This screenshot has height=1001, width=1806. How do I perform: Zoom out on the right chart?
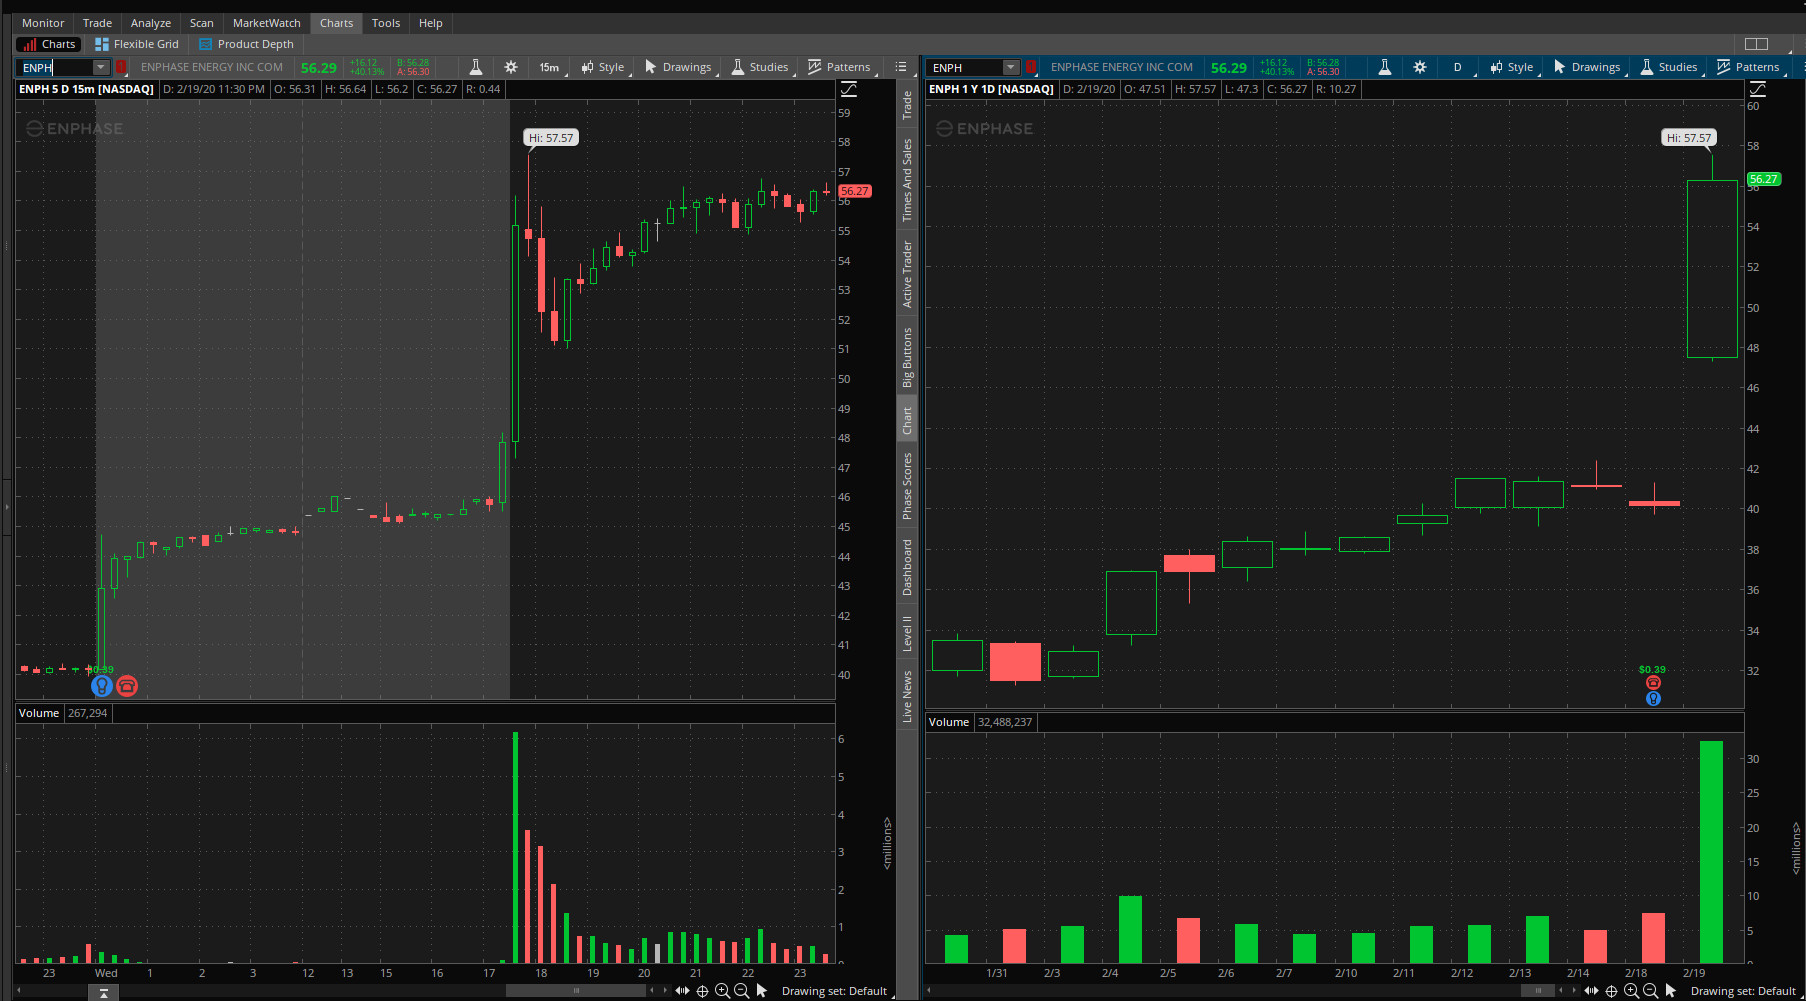(x=1651, y=991)
